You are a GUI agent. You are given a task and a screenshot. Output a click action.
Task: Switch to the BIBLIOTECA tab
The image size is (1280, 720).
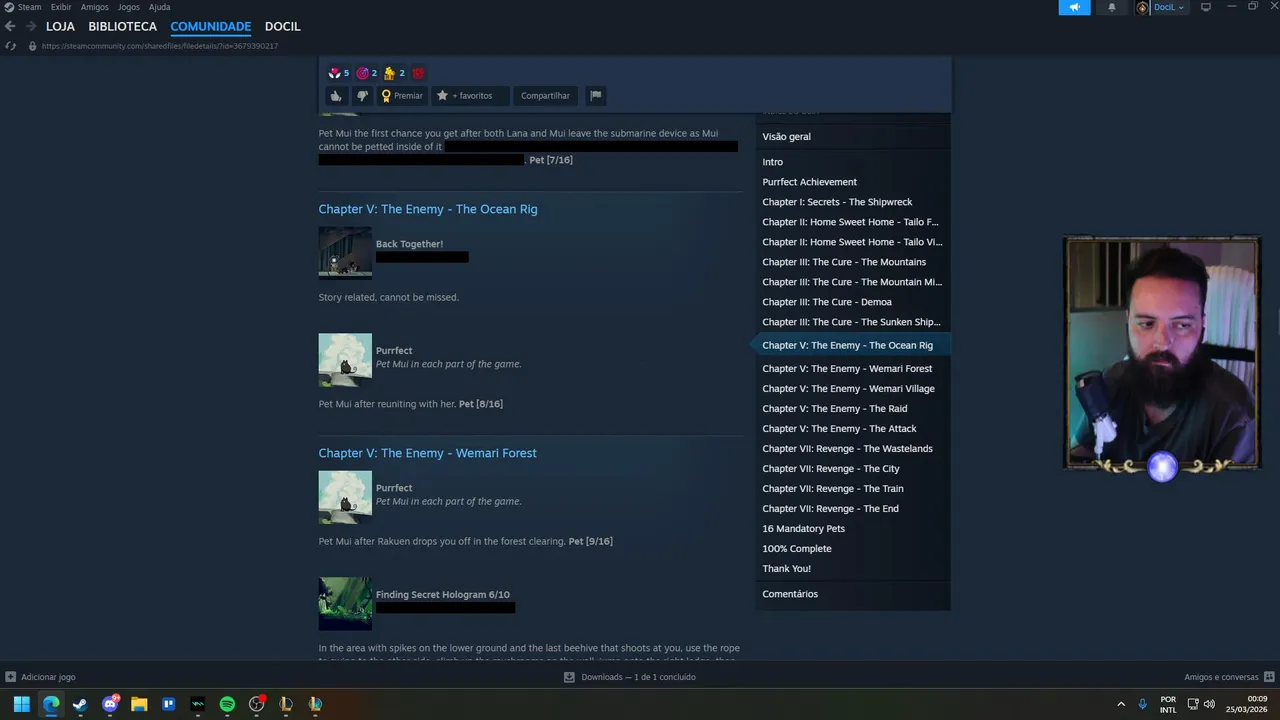122,26
